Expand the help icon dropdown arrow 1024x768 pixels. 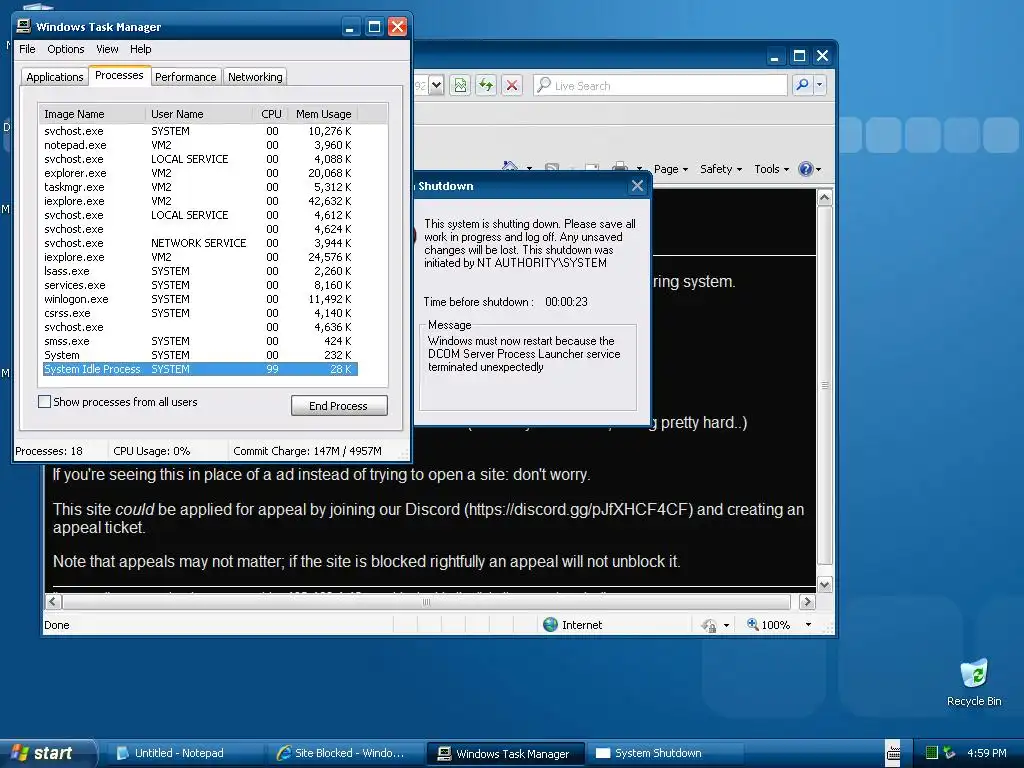pyautogui.click(x=818, y=170)
